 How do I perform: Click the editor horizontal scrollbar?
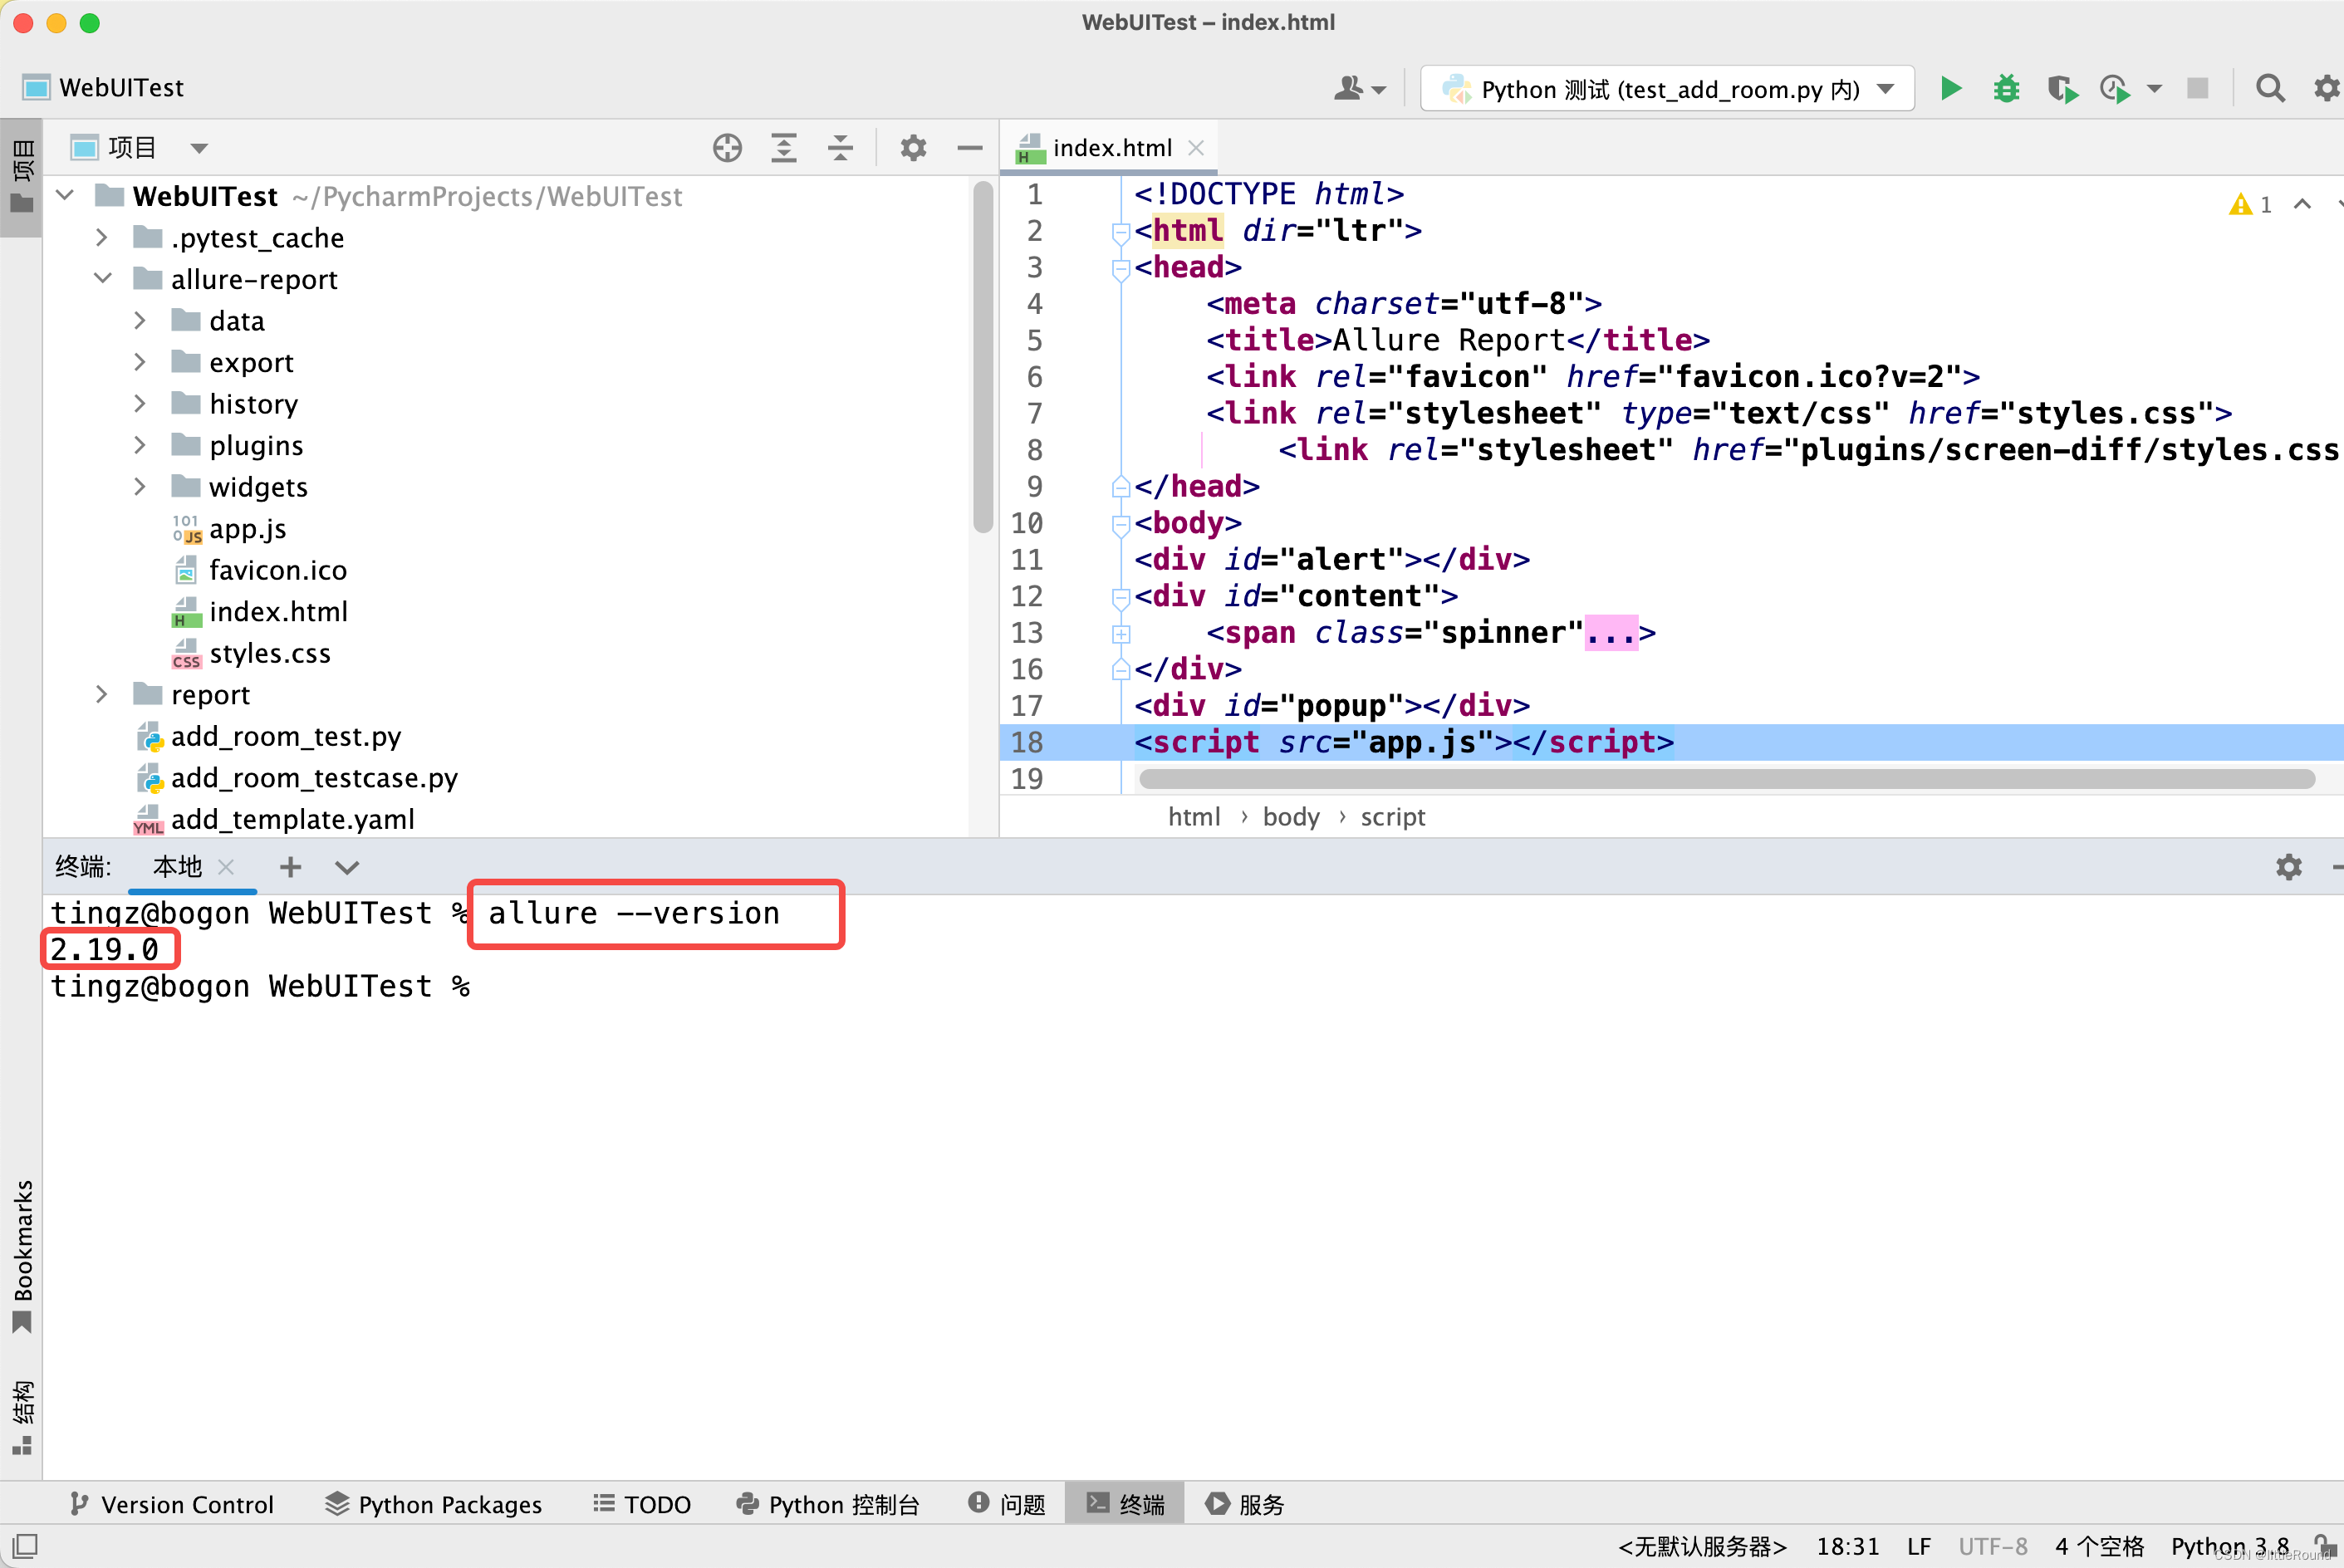[1725, 779]
